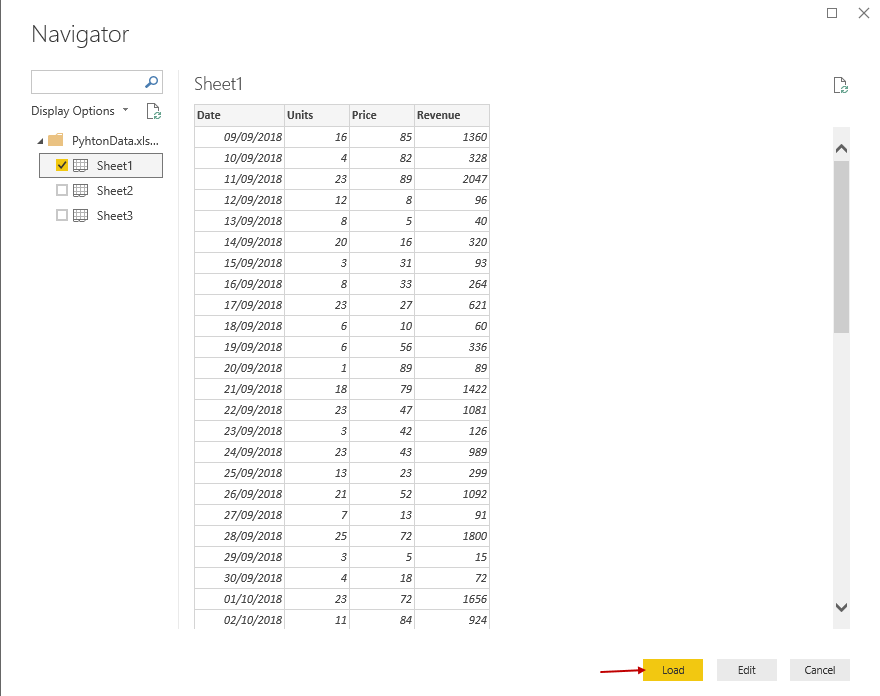Click the Load button
The height and width of the screenshot is (696, 880).
pyautogui.click(x=673, y=670)
